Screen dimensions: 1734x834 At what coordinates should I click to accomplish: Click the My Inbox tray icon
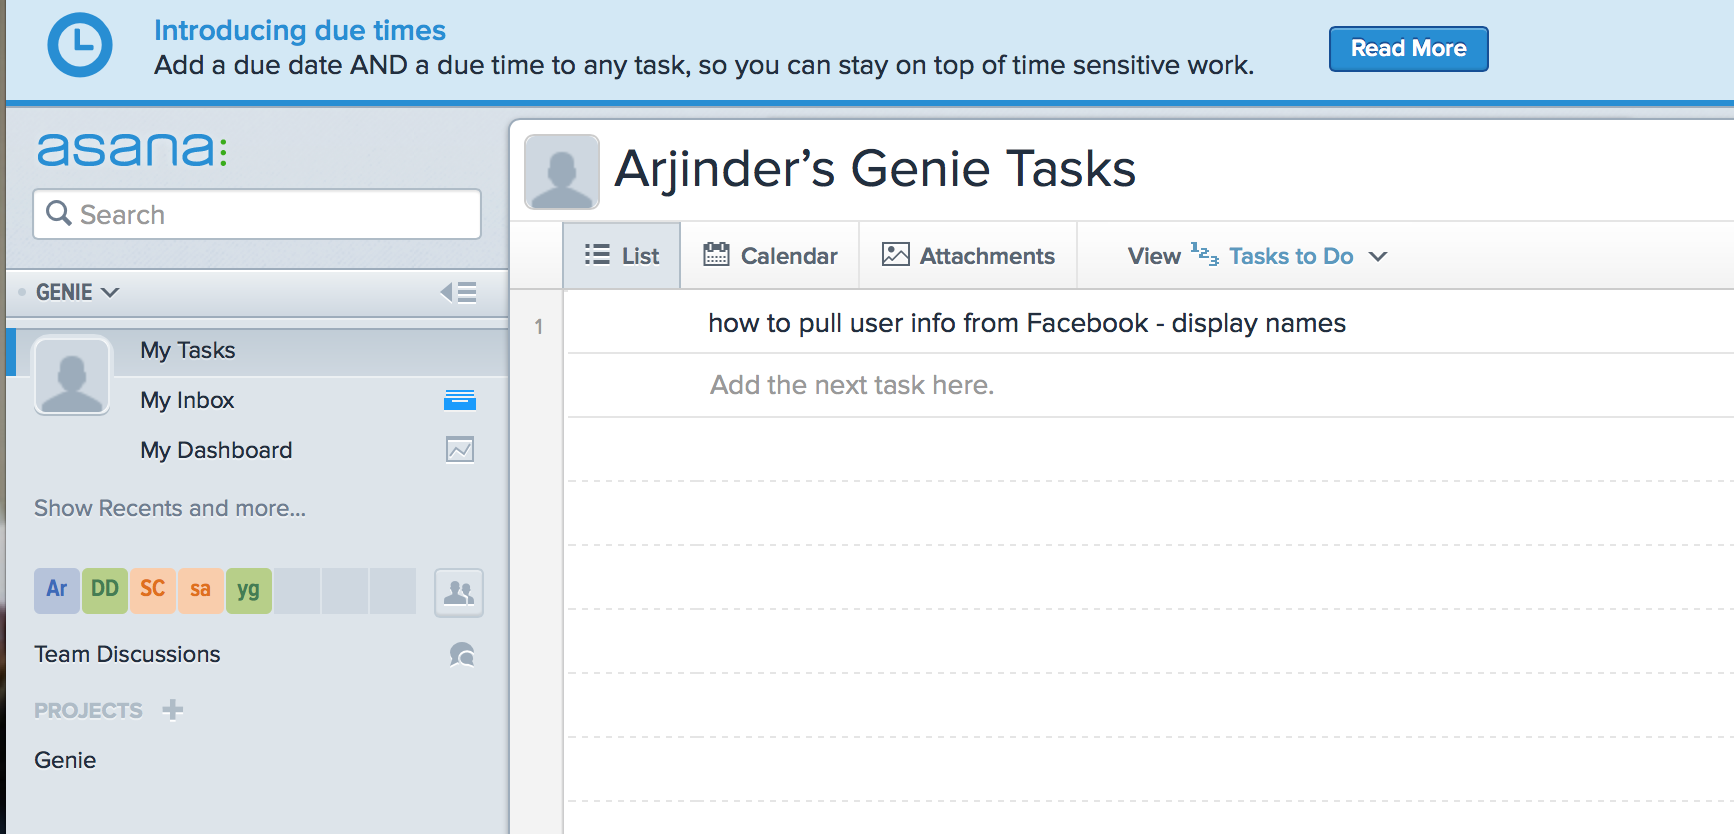(460, 400)
